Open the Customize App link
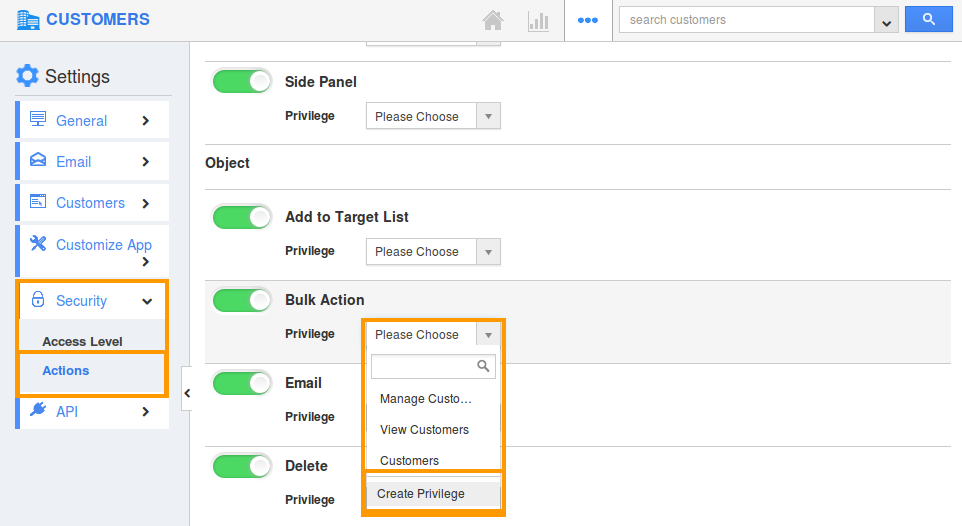This screenshot has height=526, width=962. click(x=104, y=245)
